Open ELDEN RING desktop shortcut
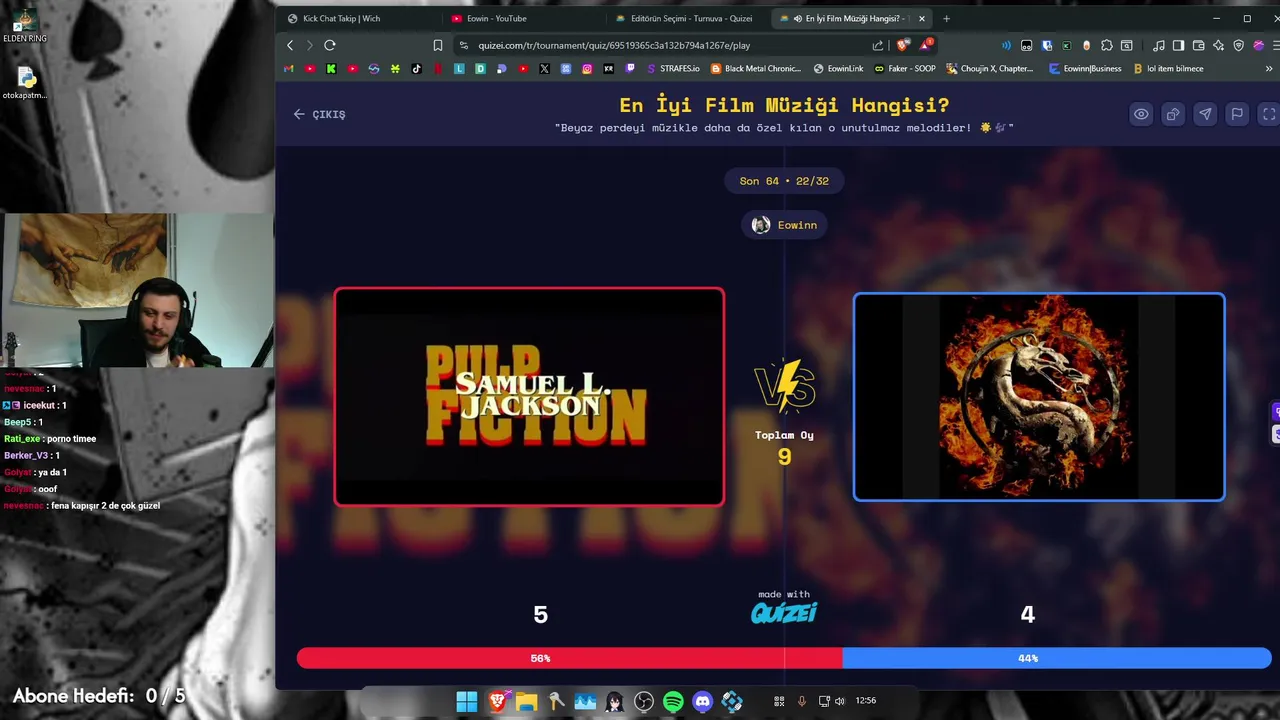Screen dimensions: 1280x720 (x=24, y=26)
